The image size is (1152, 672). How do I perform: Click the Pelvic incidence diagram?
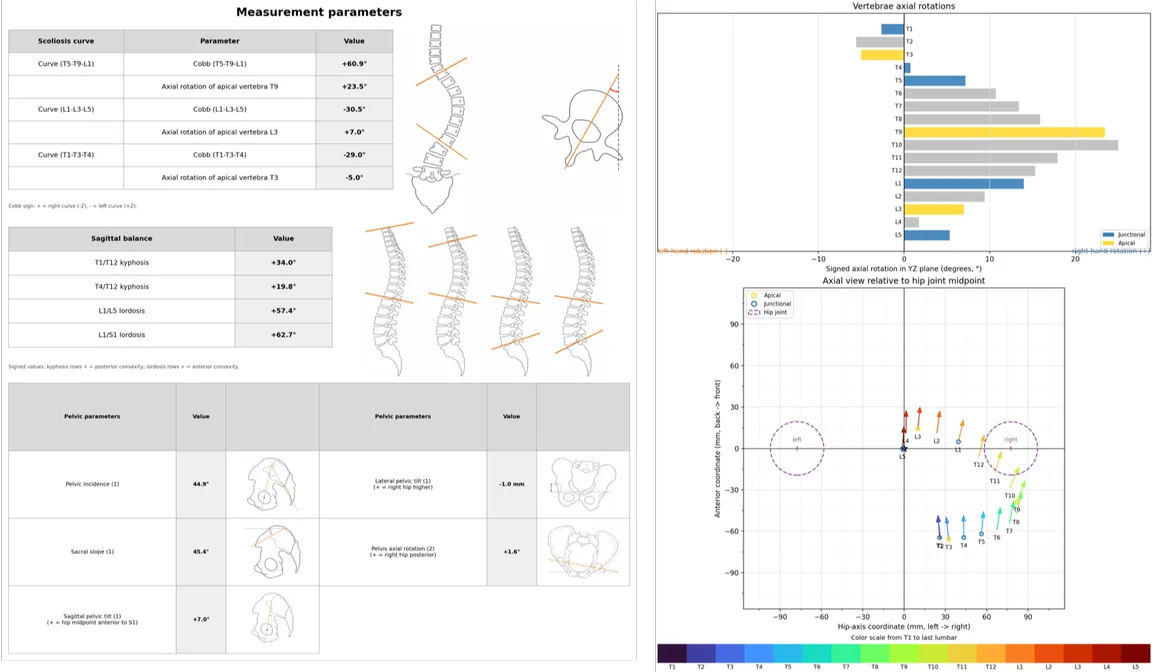click(x=272, y=485)
